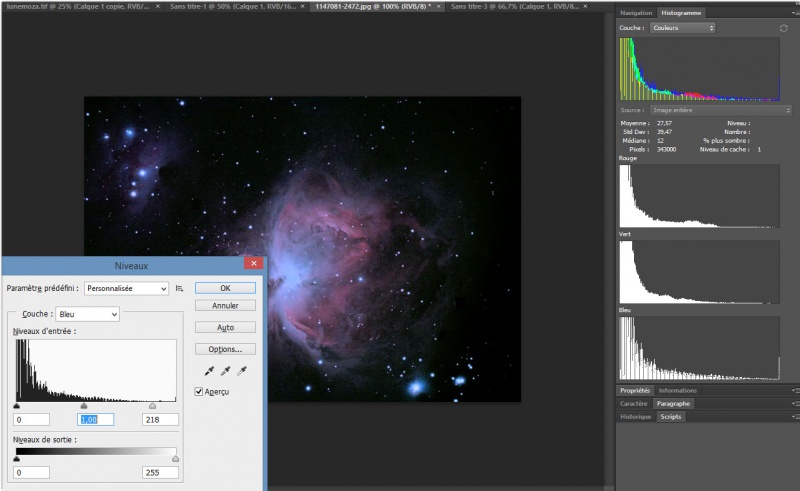Select the white point eyedropper
The image size is (800, 491).
pos(241,371)
